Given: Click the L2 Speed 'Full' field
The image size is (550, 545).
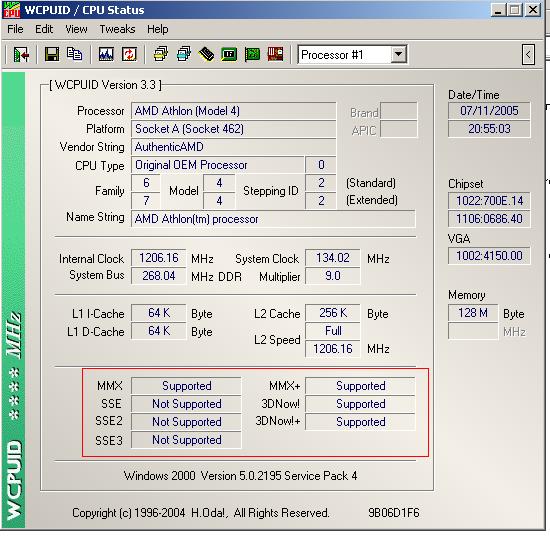Looking at the screenshot, I should (333, 331).
